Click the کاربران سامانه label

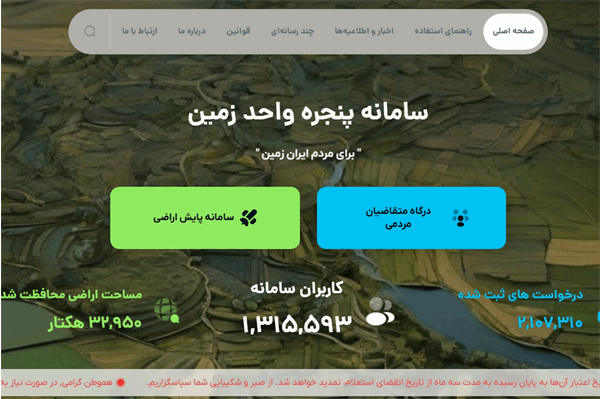tap(297, 289)
